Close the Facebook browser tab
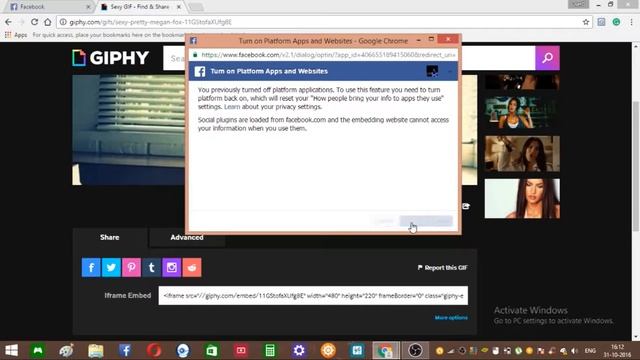The width and height of the screenshot is (640, 360). tap(88, 7)
